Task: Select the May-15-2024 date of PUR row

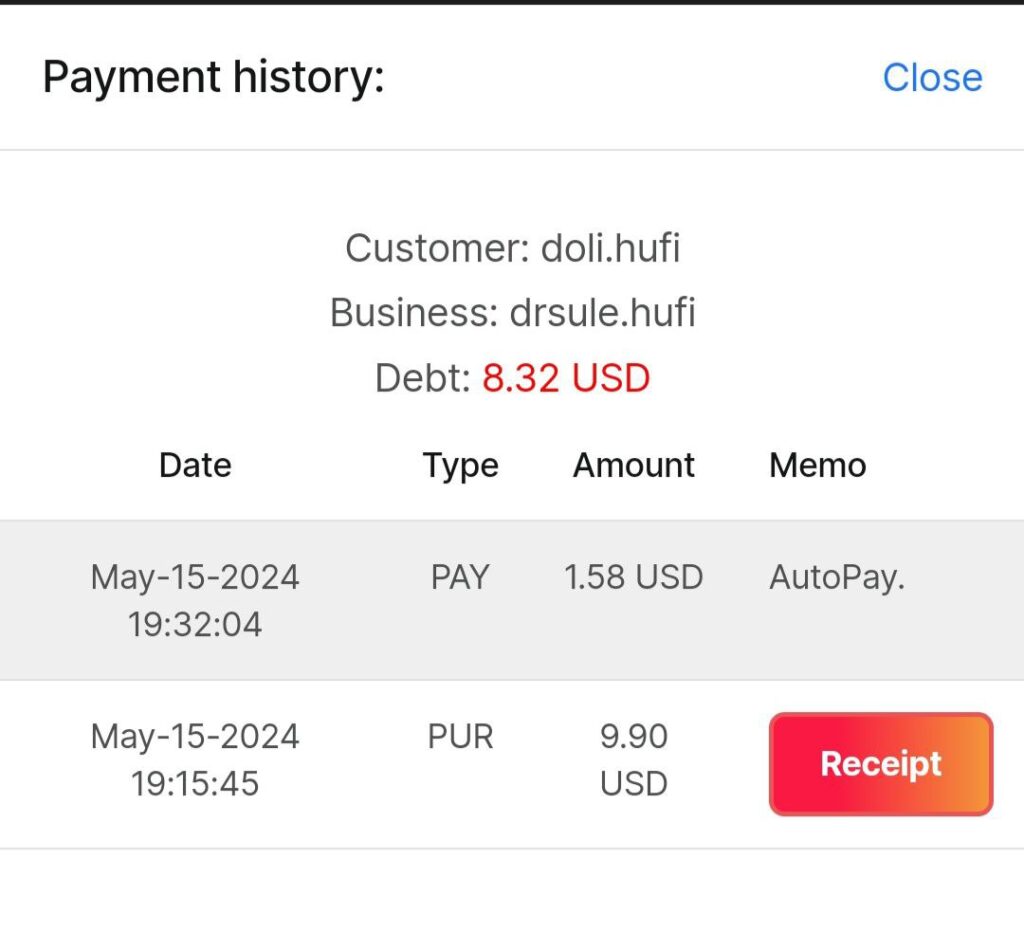Action: pos(195,737)
